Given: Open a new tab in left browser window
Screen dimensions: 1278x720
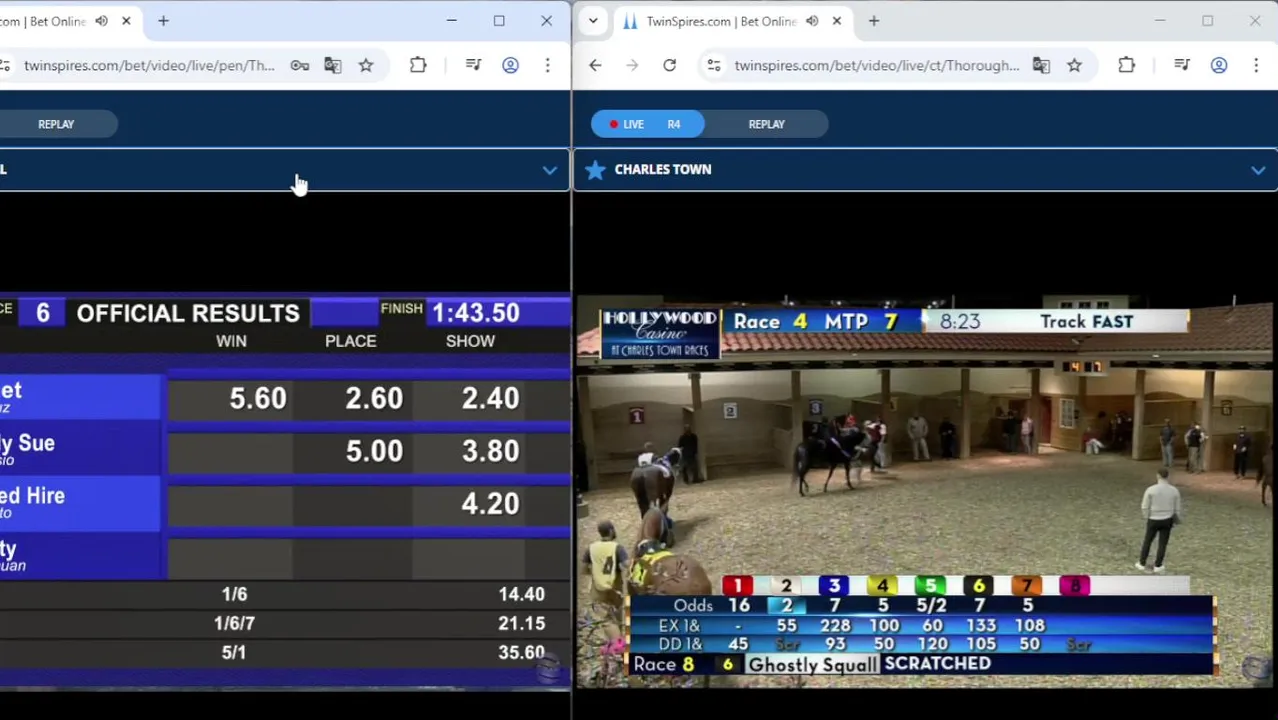Looking at the screenshot, I should [x=163, y=21].
